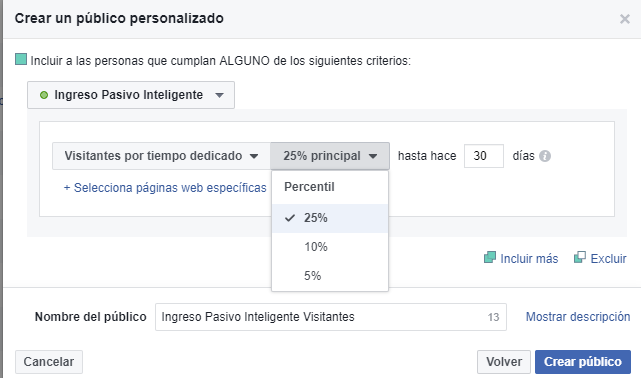Screen dimensions: 641x378
Task: Click the info icon next to días
Action: tap(545, 156)
